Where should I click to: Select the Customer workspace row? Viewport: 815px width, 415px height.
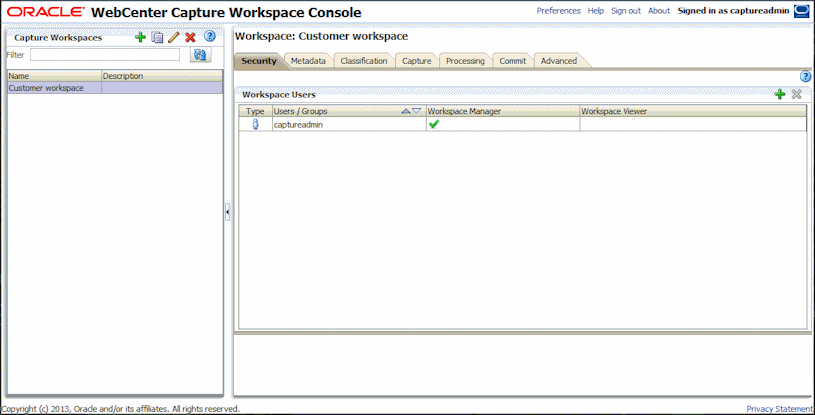pyautogui.click(x=115, y=88)
